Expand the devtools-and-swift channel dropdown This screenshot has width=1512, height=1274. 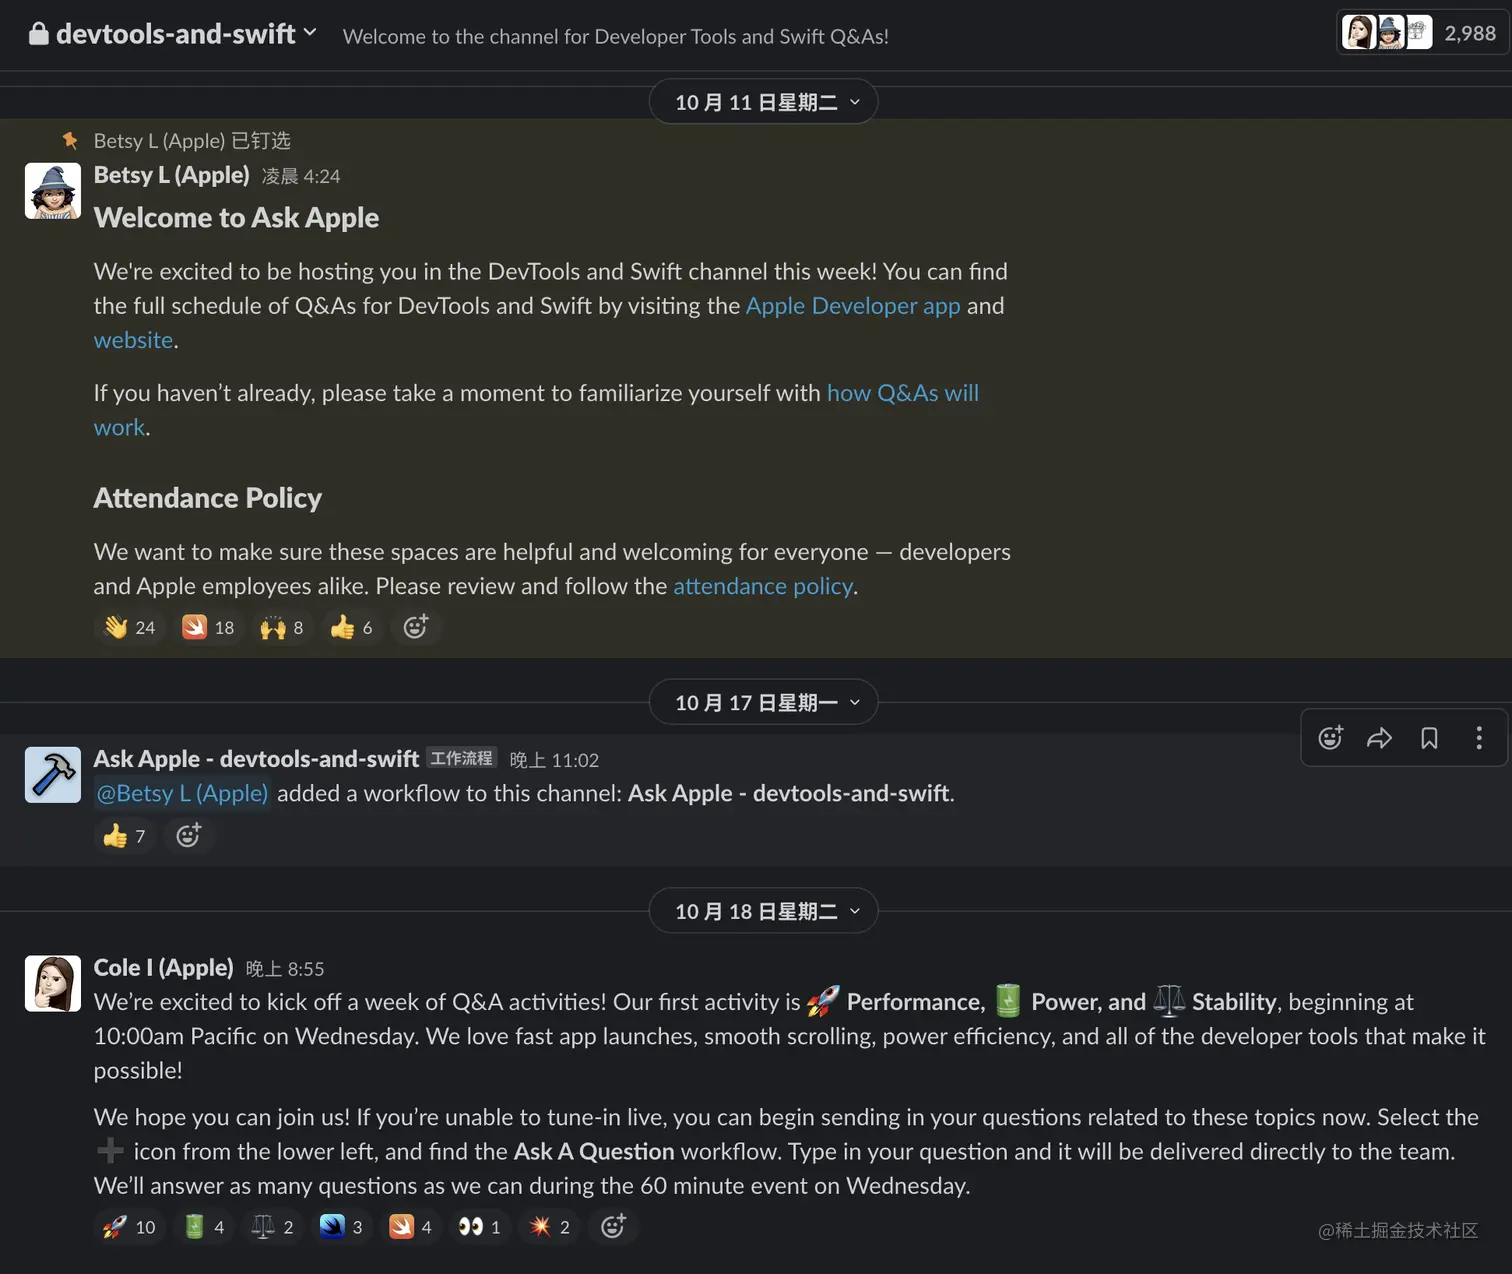(x=311, y=33)
